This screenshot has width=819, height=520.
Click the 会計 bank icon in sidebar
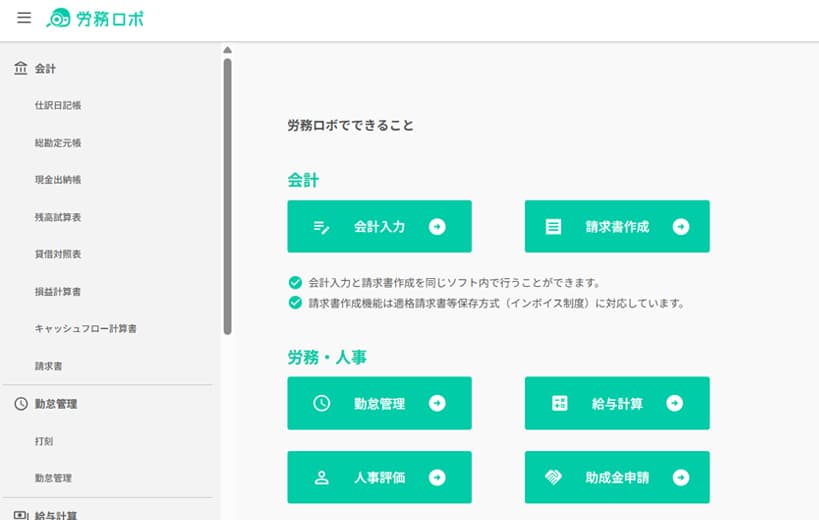pyautogui.click(x=21, y=68)
